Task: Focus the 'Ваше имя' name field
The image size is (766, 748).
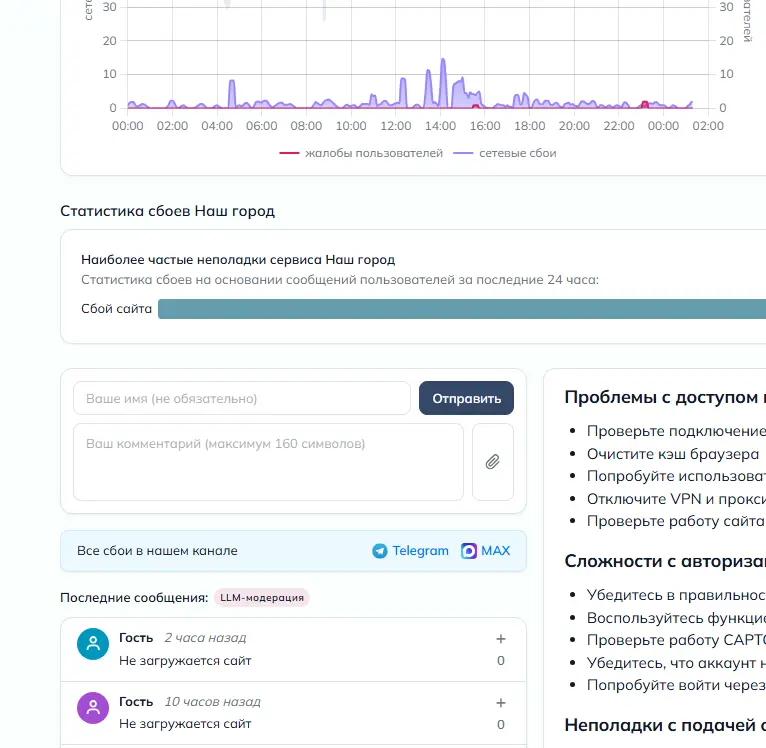Action: (242, 398)
